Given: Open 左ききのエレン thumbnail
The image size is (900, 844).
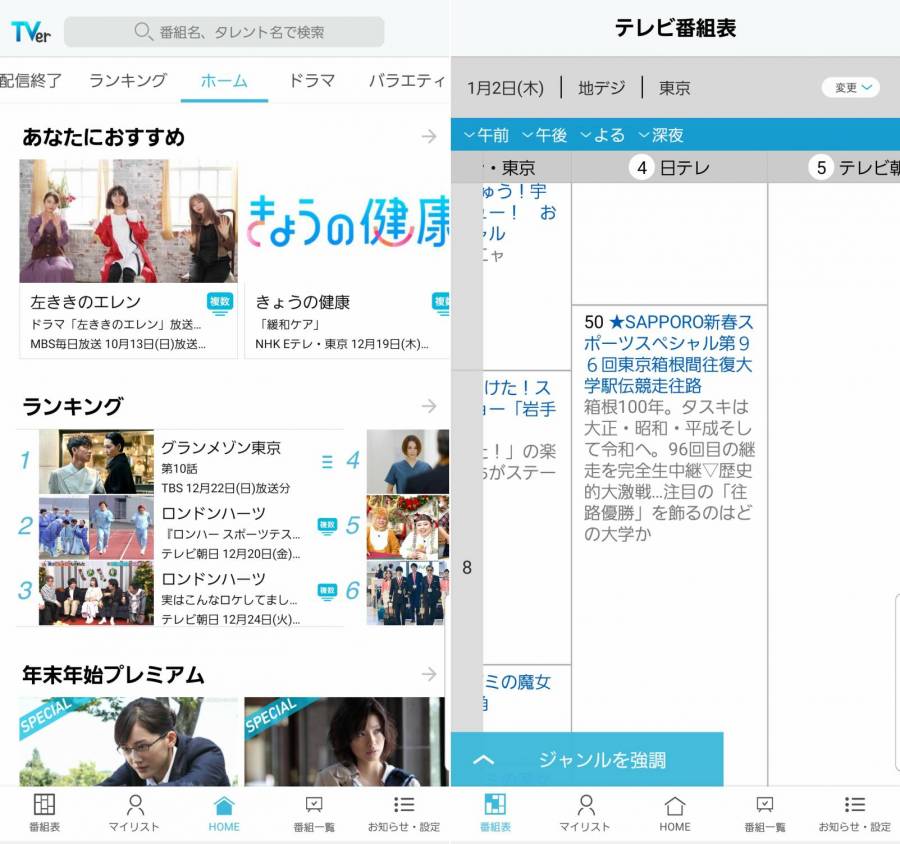Looking at the screenshot, I should [129, 221].
